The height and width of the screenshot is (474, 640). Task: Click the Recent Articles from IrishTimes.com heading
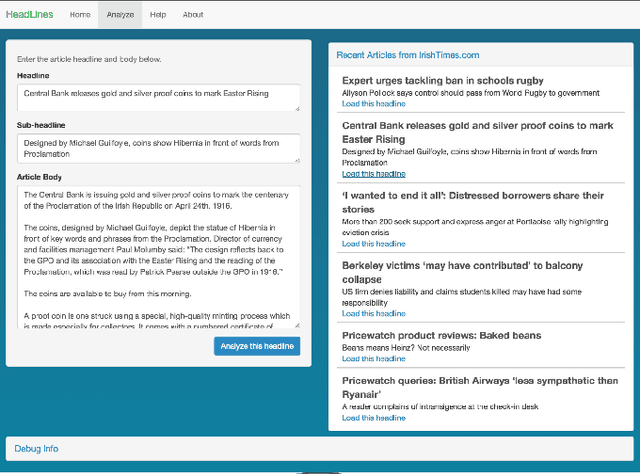pos(408,55)
